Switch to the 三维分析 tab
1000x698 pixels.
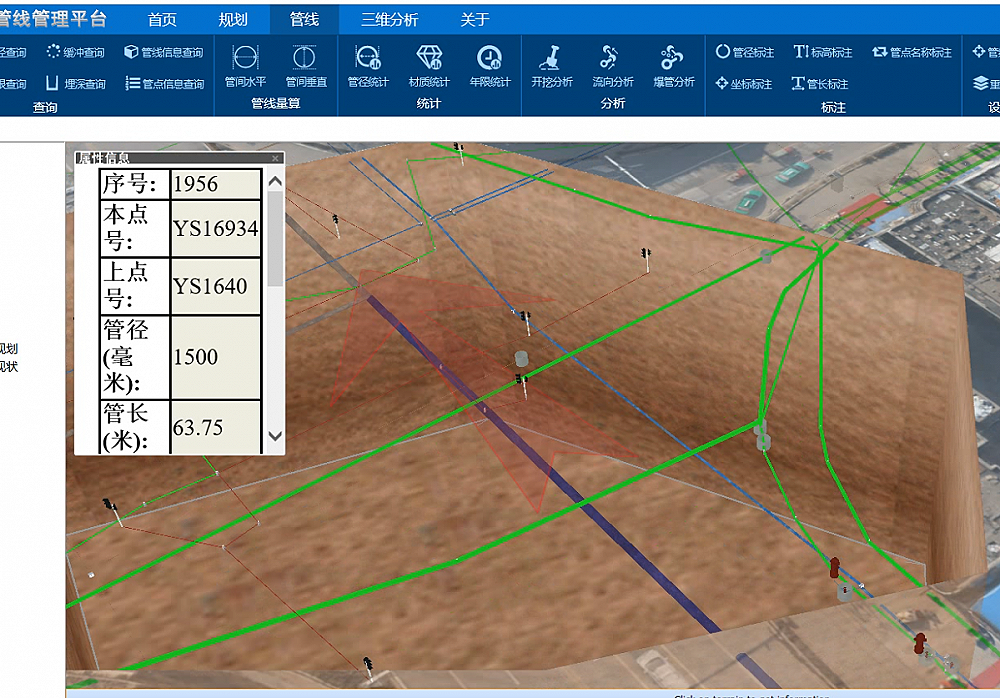[x=389, y=19]
